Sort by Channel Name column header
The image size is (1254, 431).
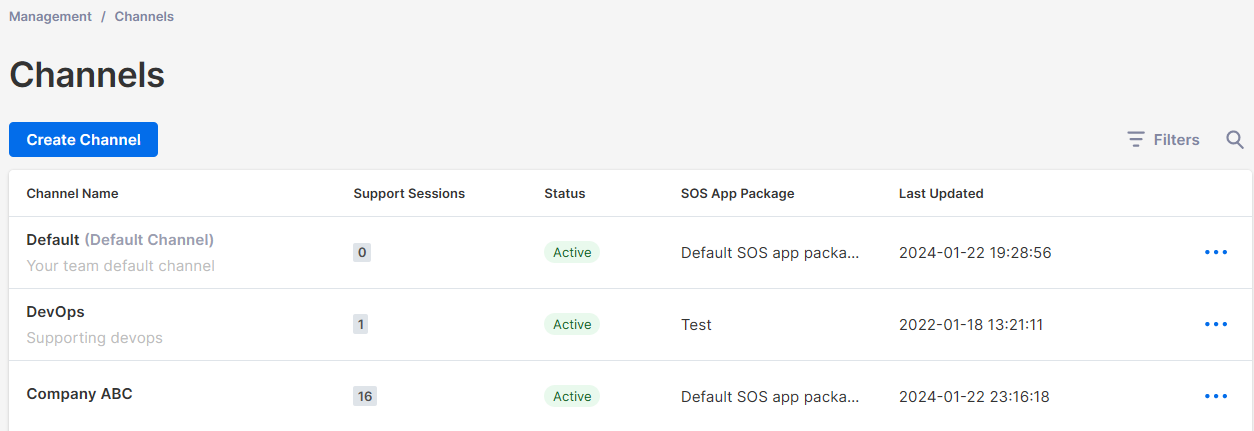click(72, 193)
